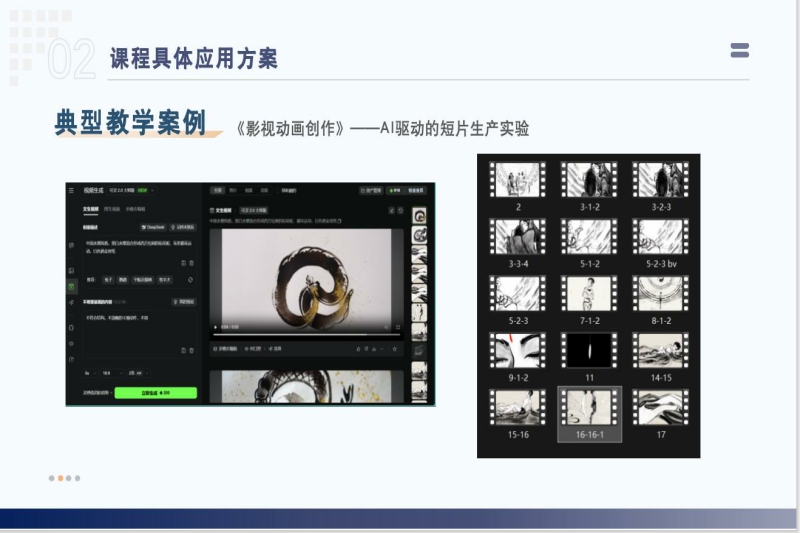Select the film clip labeled 16-16-1
This screenshot has height=533, width=800.
[x=589, y=412]
